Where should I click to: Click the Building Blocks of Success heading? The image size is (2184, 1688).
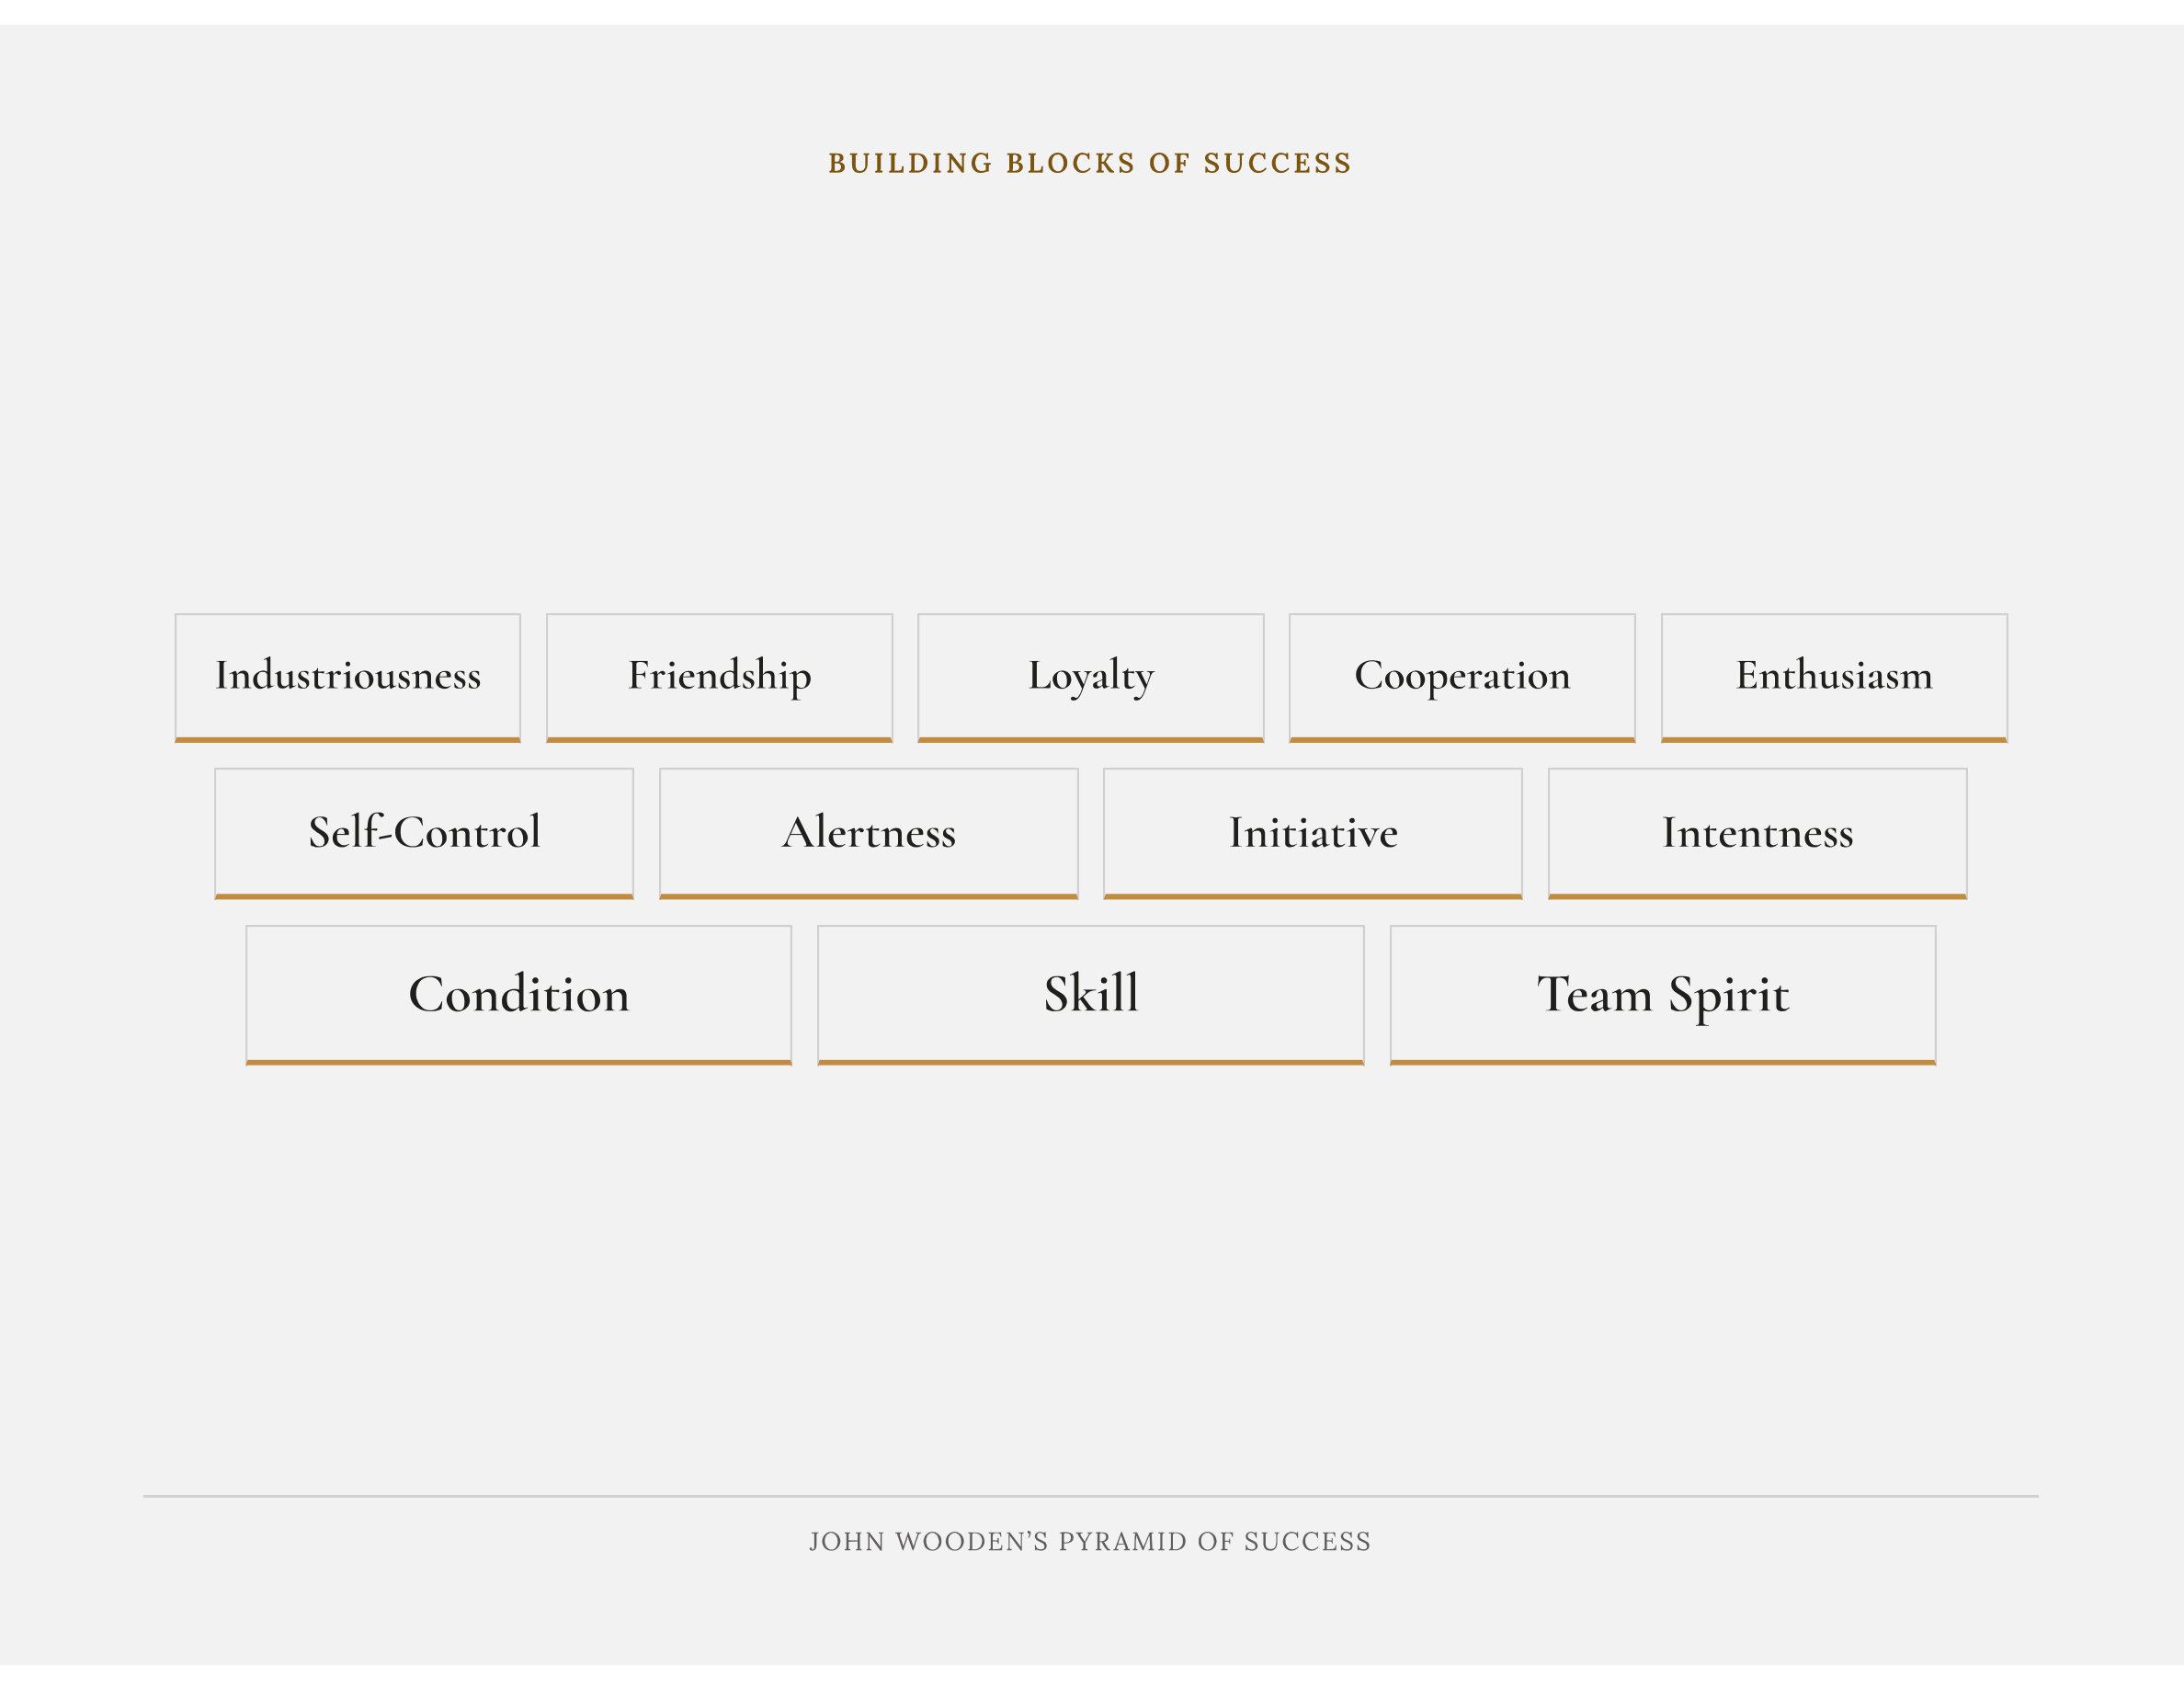(1090, 163)
